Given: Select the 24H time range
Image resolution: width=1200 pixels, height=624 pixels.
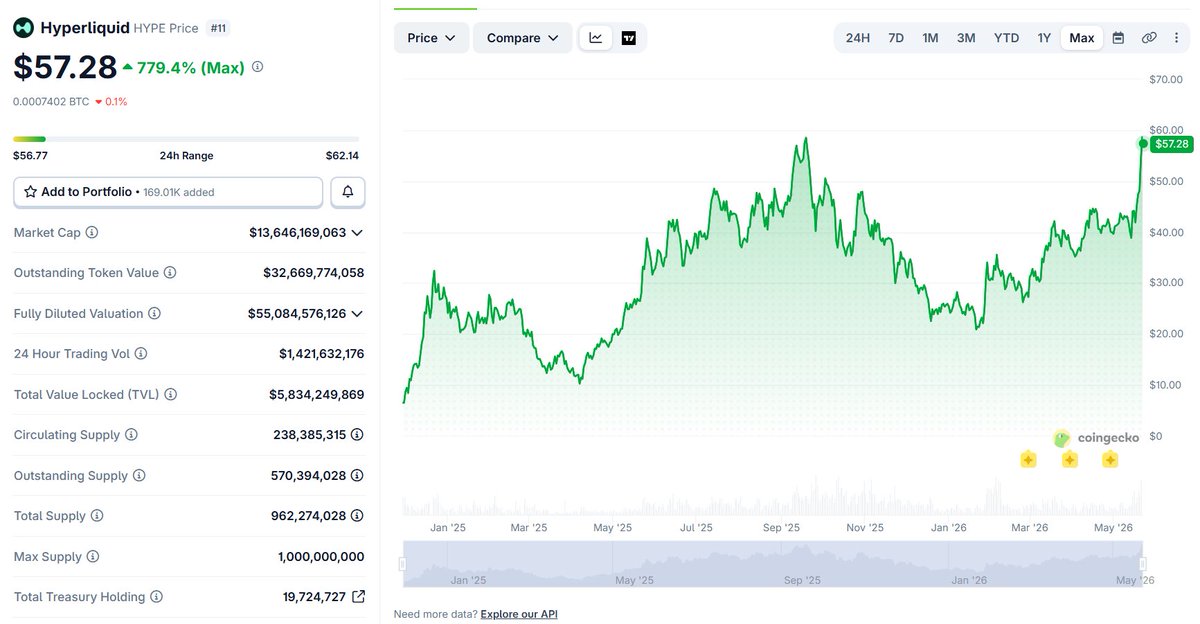Looking at the screenshot, I should [x=857, y=38].
